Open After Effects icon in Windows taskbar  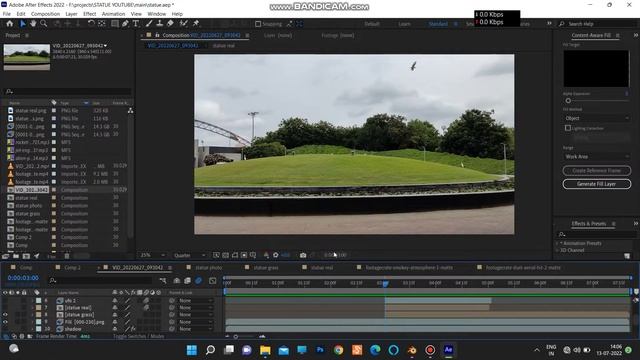point(448,350)
